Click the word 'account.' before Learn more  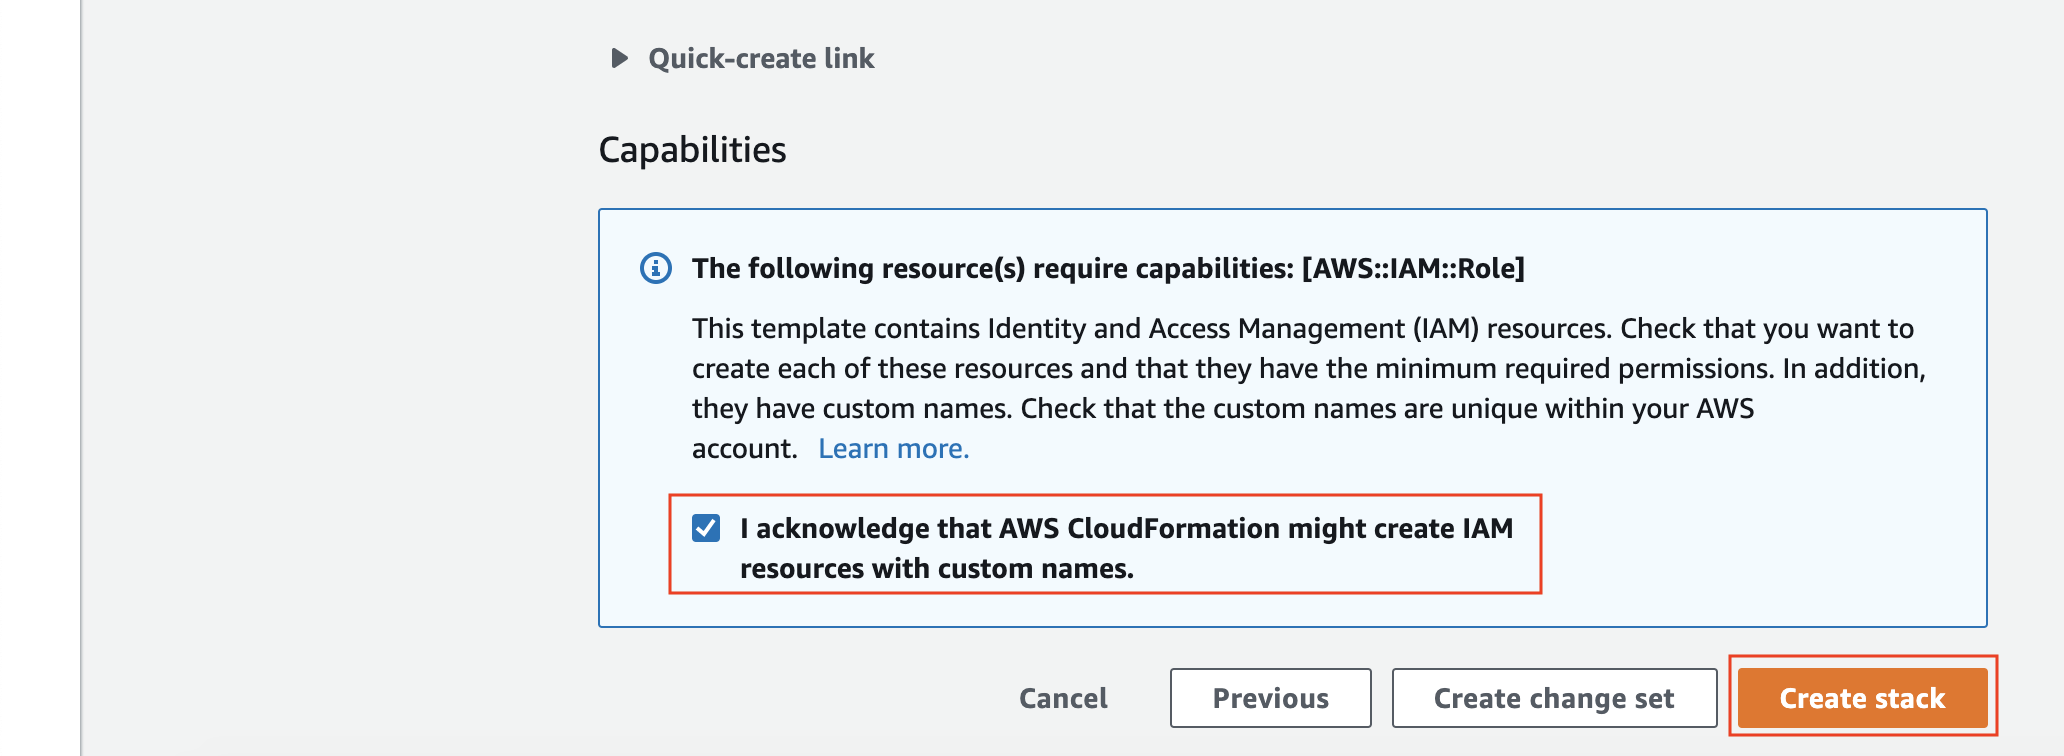744,448
